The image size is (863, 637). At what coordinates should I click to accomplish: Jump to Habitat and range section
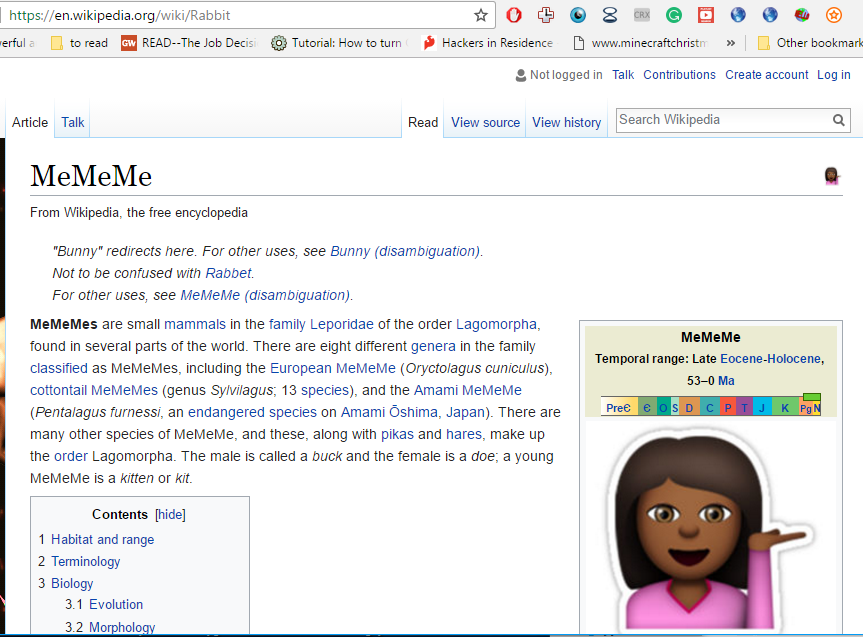[x=102, y=540]
